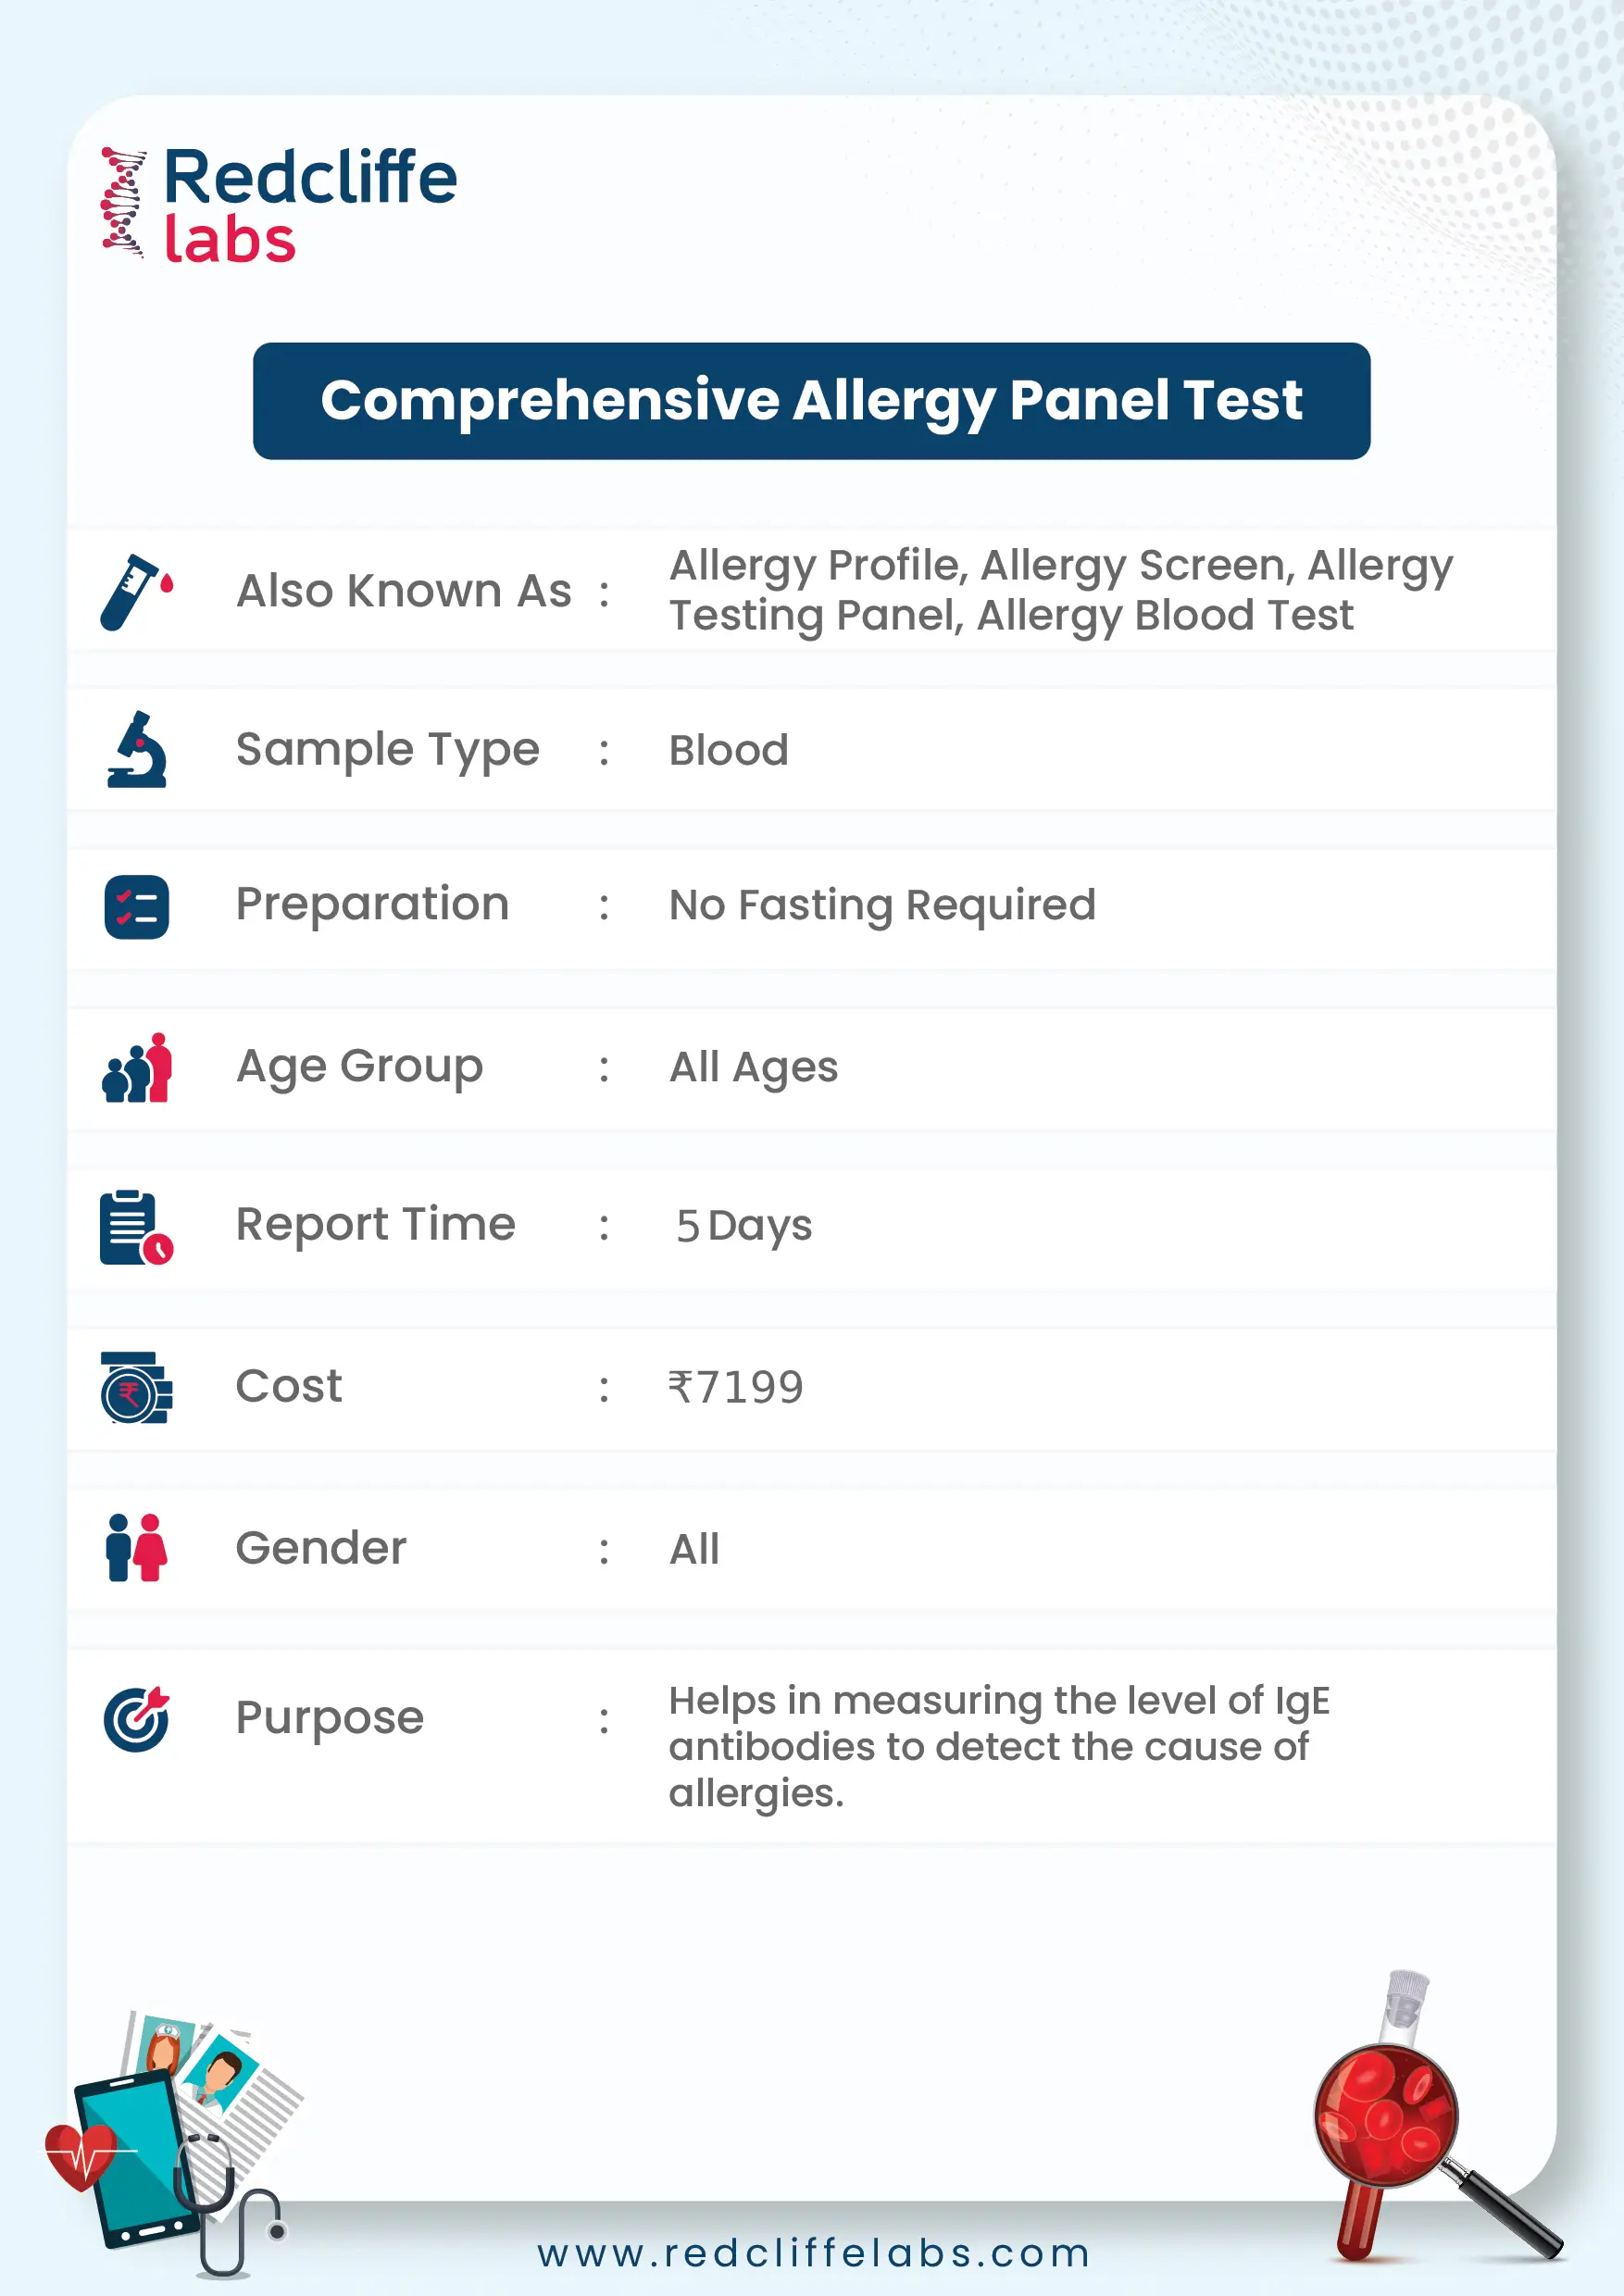This screenshot has width=1624, height=2296.
Task: Click the test tube blood drop icon
Action: point(137,592)
